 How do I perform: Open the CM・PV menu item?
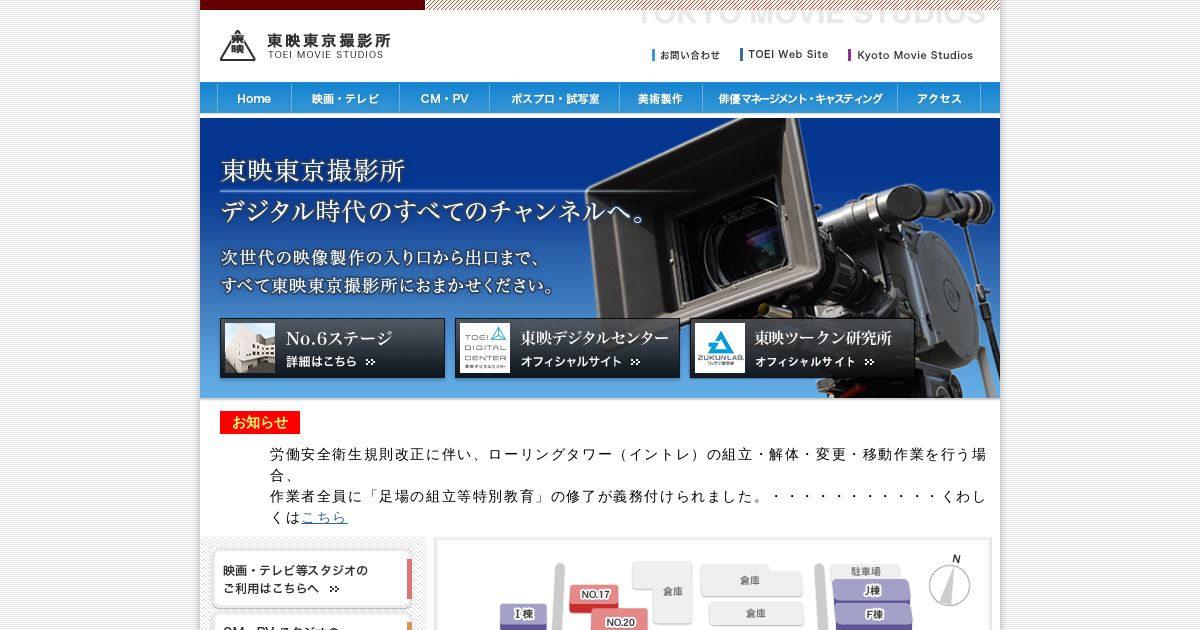[444, 98]
